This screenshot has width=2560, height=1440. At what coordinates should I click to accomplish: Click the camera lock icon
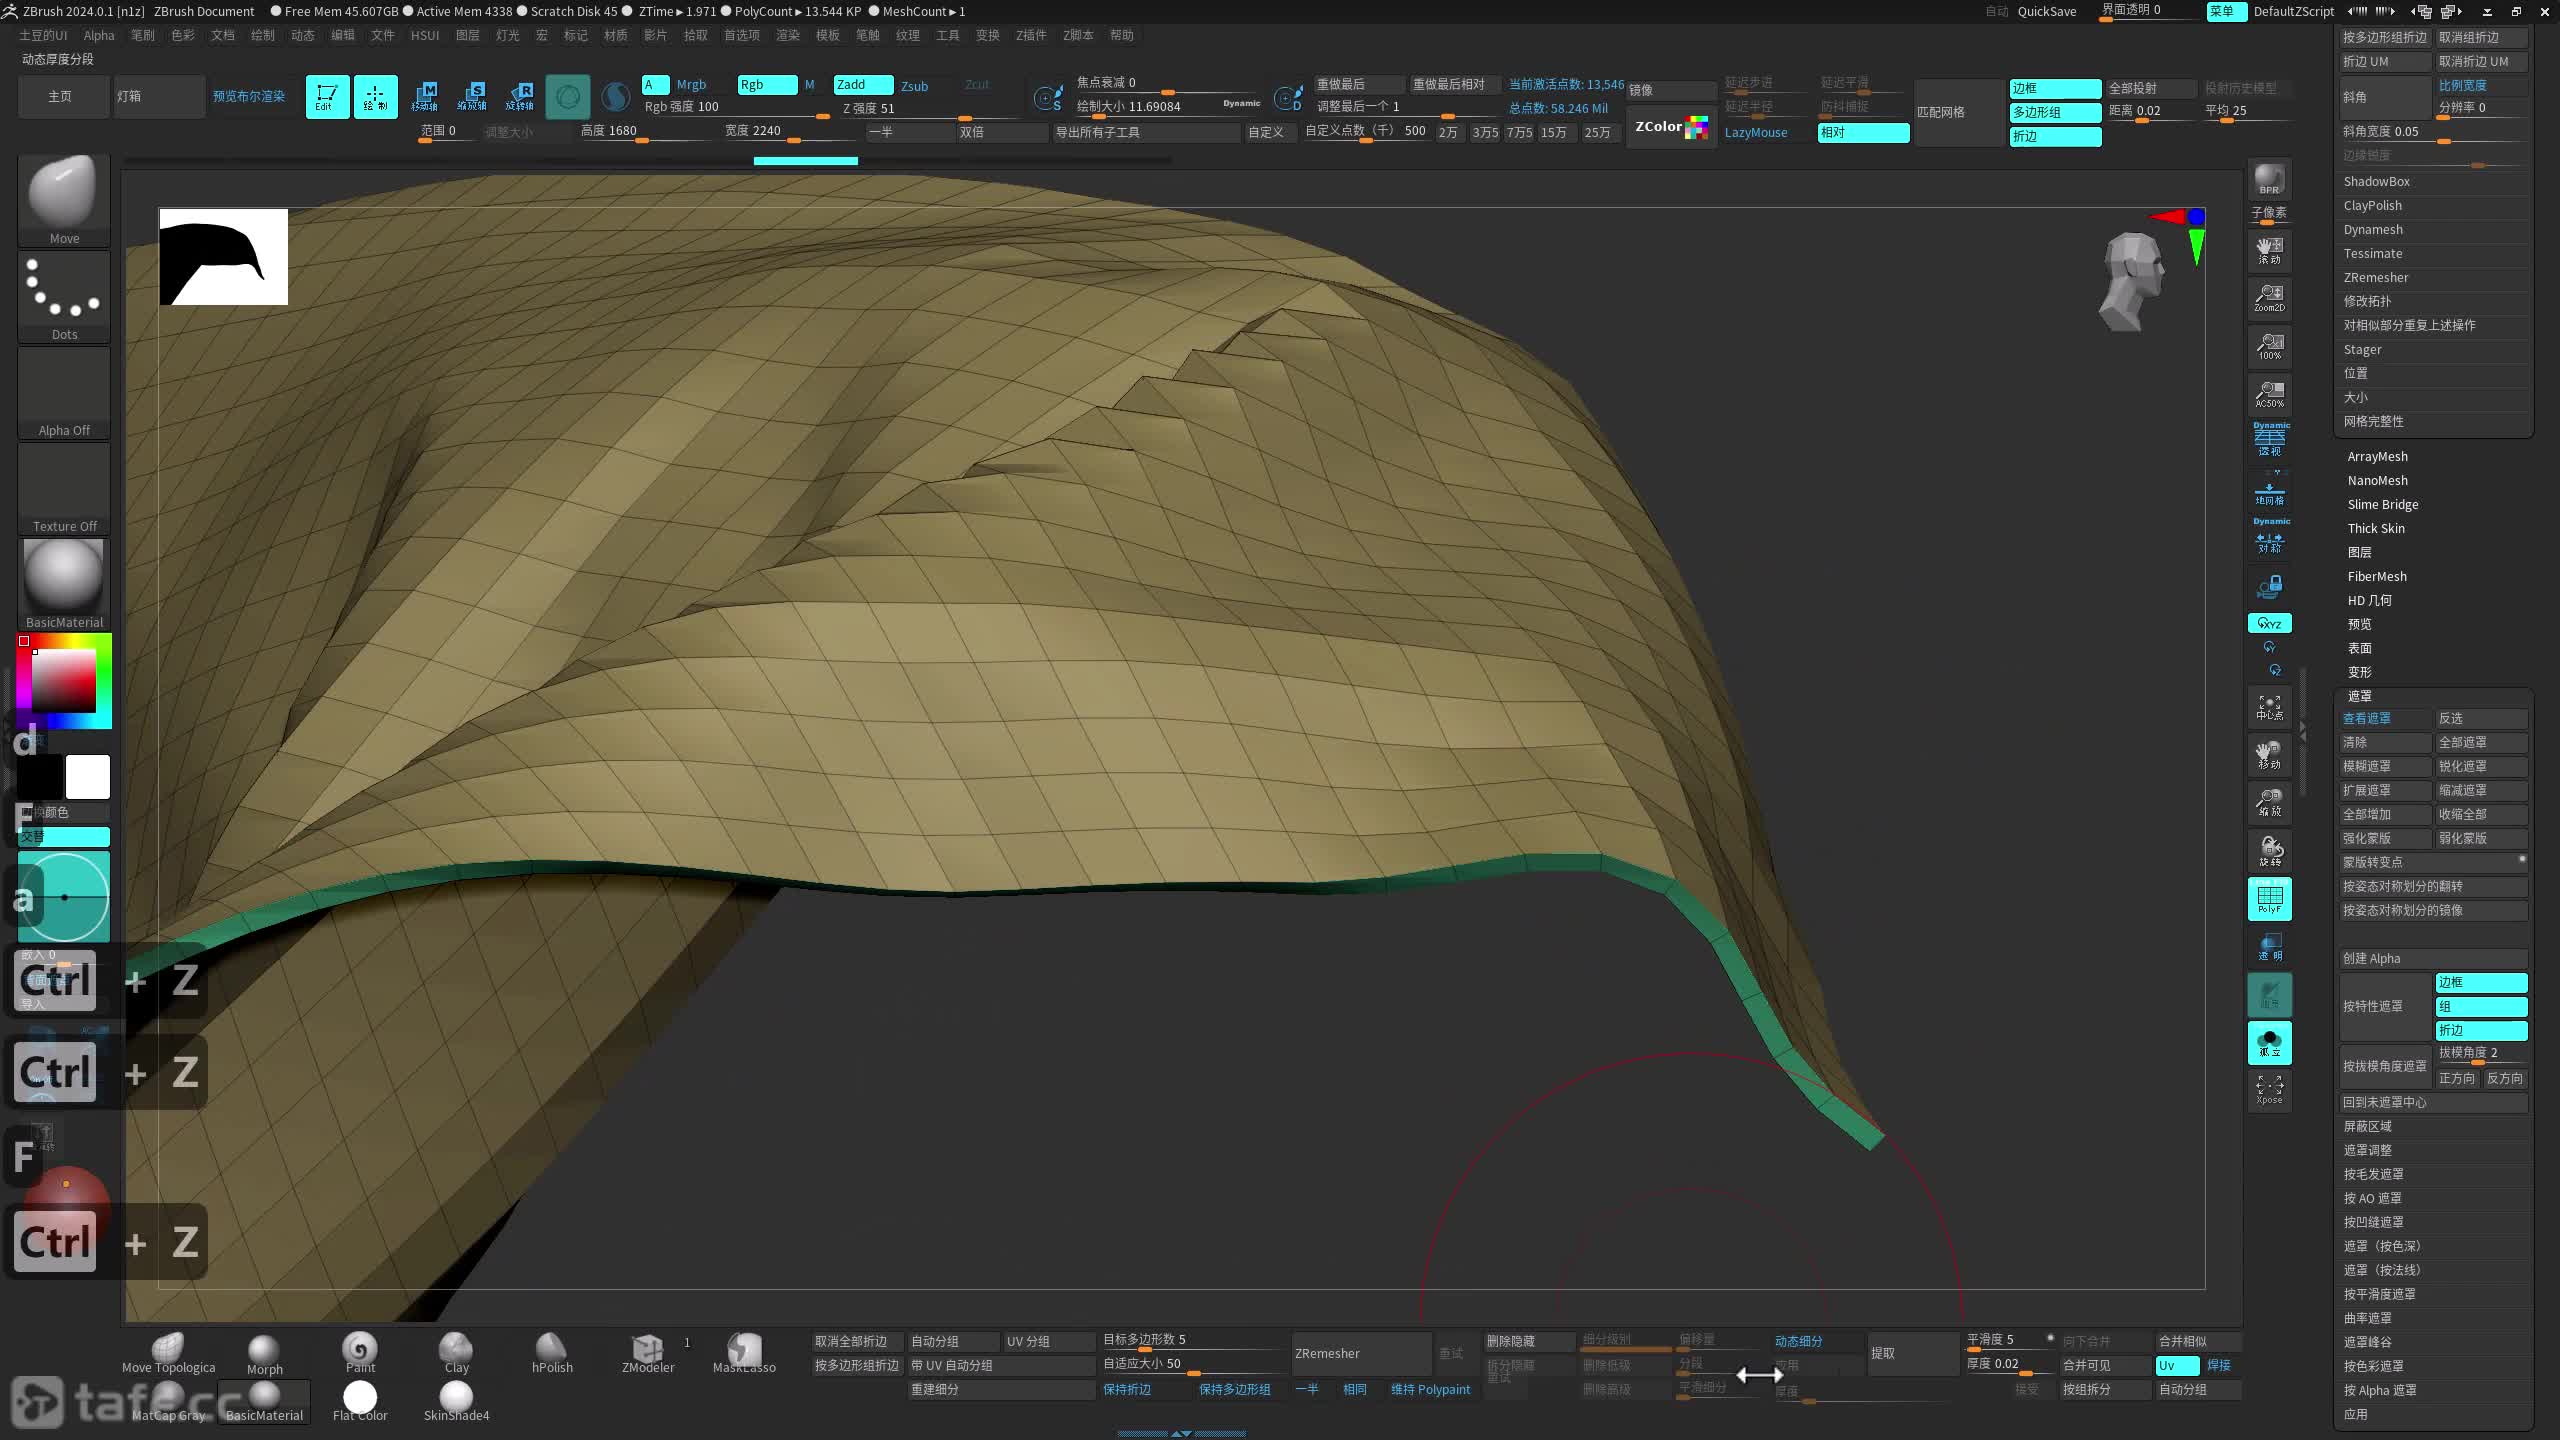coord(2269,587)
